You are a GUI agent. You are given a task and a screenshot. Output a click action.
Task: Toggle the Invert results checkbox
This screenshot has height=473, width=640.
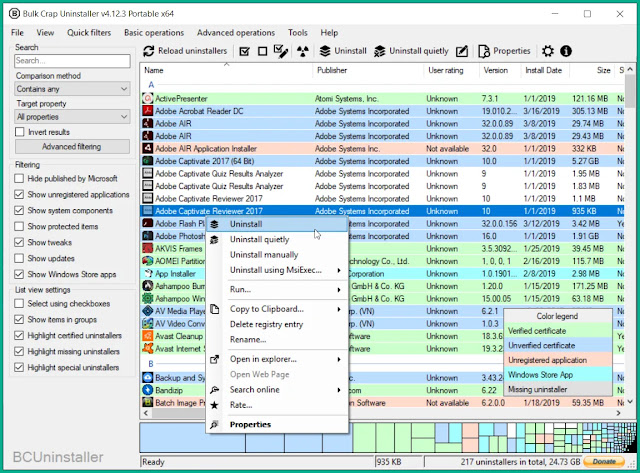coord(20,132)
